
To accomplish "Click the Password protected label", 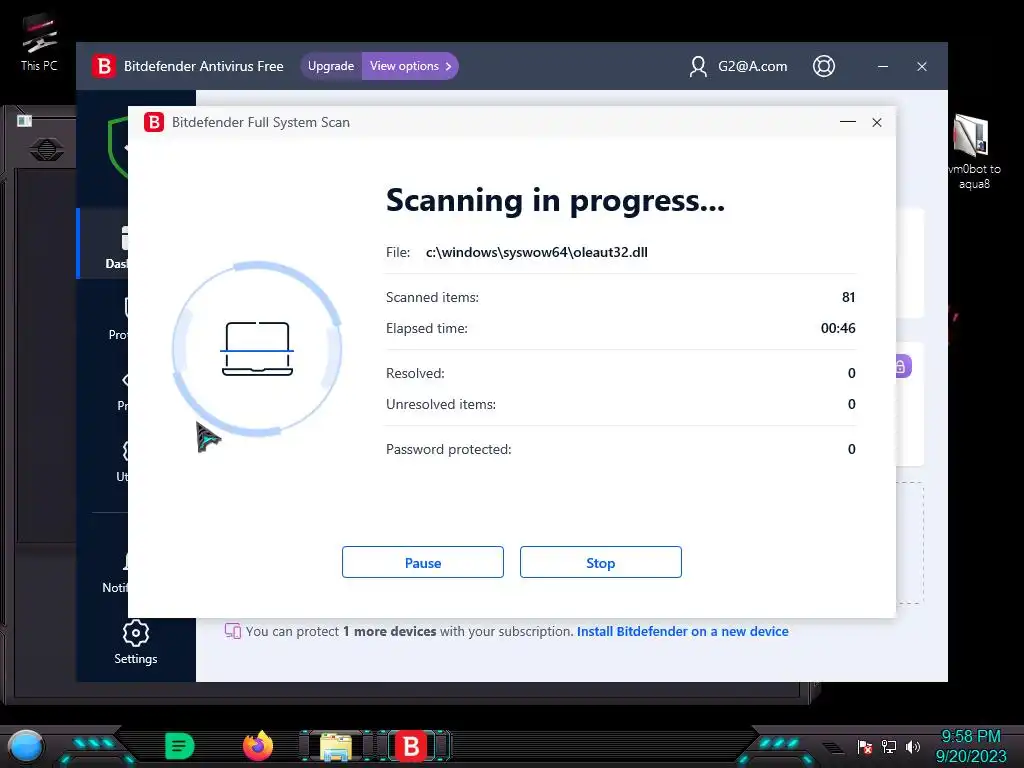I will pyautogui.click(x=449, y=449).
